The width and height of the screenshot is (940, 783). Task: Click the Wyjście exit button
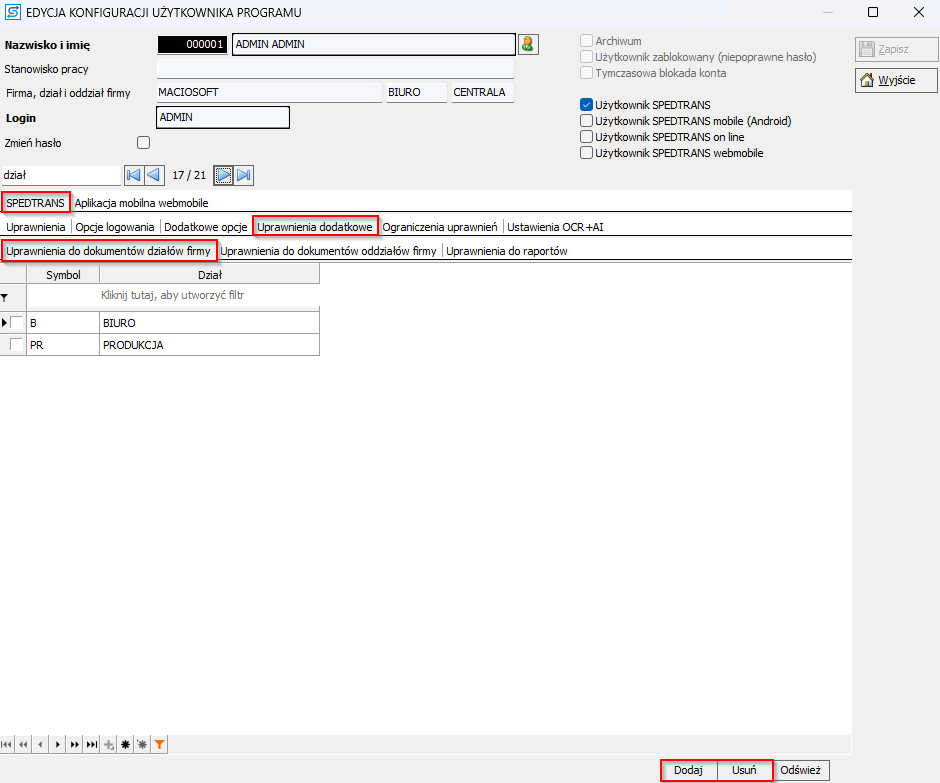pos(896,81)
